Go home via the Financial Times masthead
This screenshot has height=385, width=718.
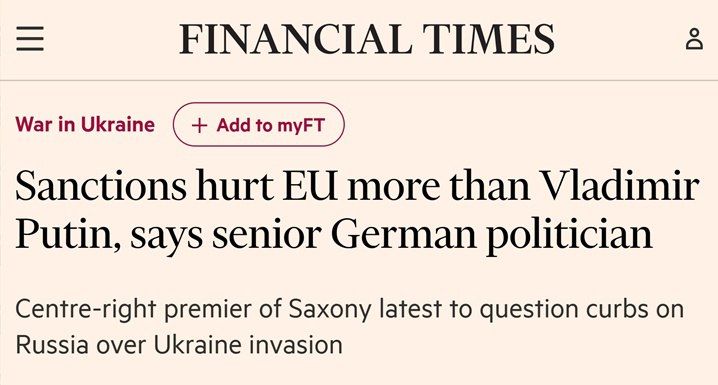point(367,39)
